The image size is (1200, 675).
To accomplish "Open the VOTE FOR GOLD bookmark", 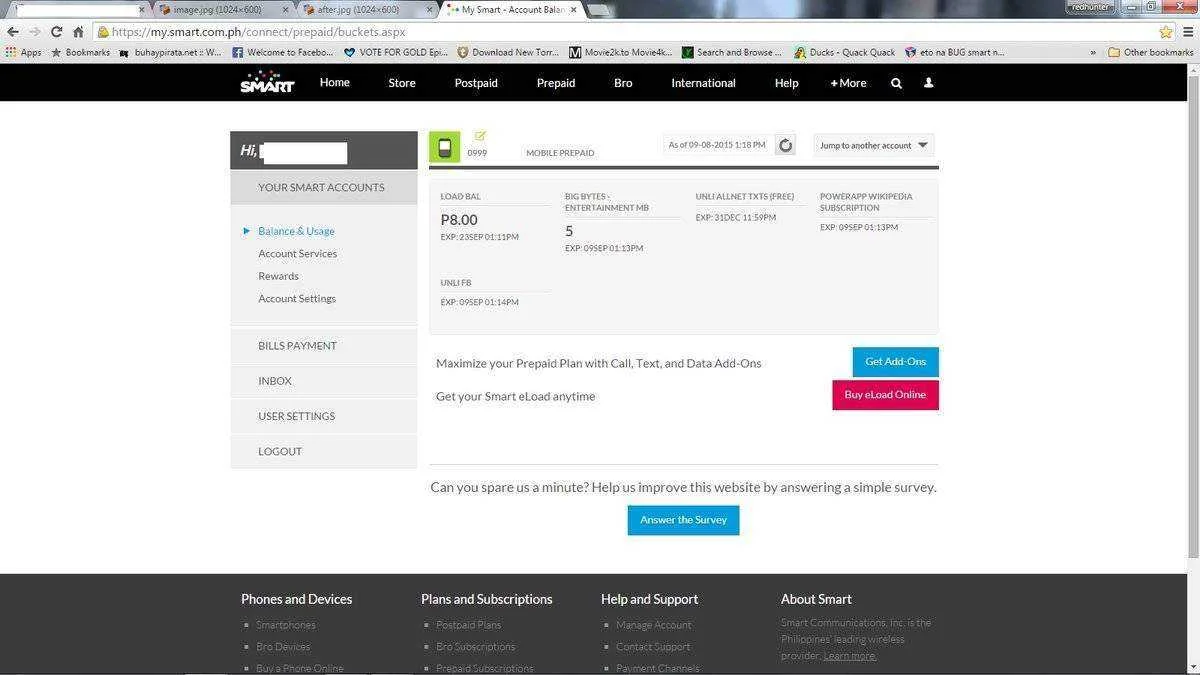I will (x=396, y=52).
